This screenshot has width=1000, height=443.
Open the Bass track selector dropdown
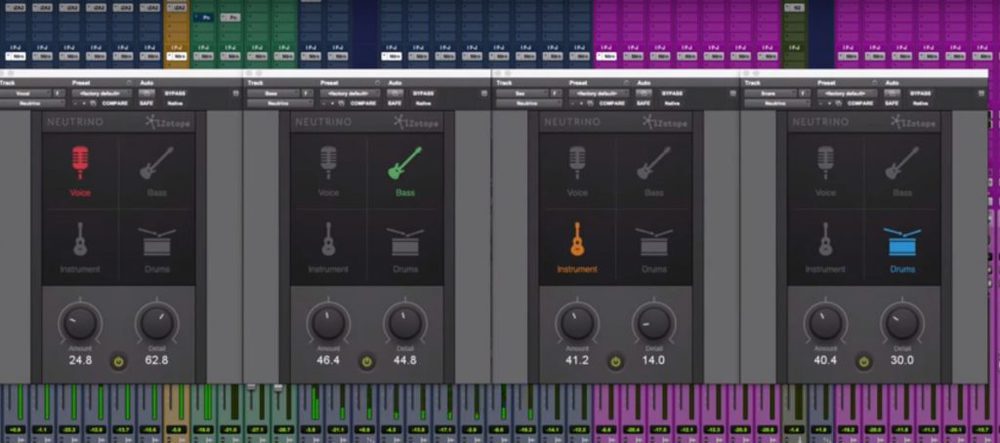pos(273,93)
